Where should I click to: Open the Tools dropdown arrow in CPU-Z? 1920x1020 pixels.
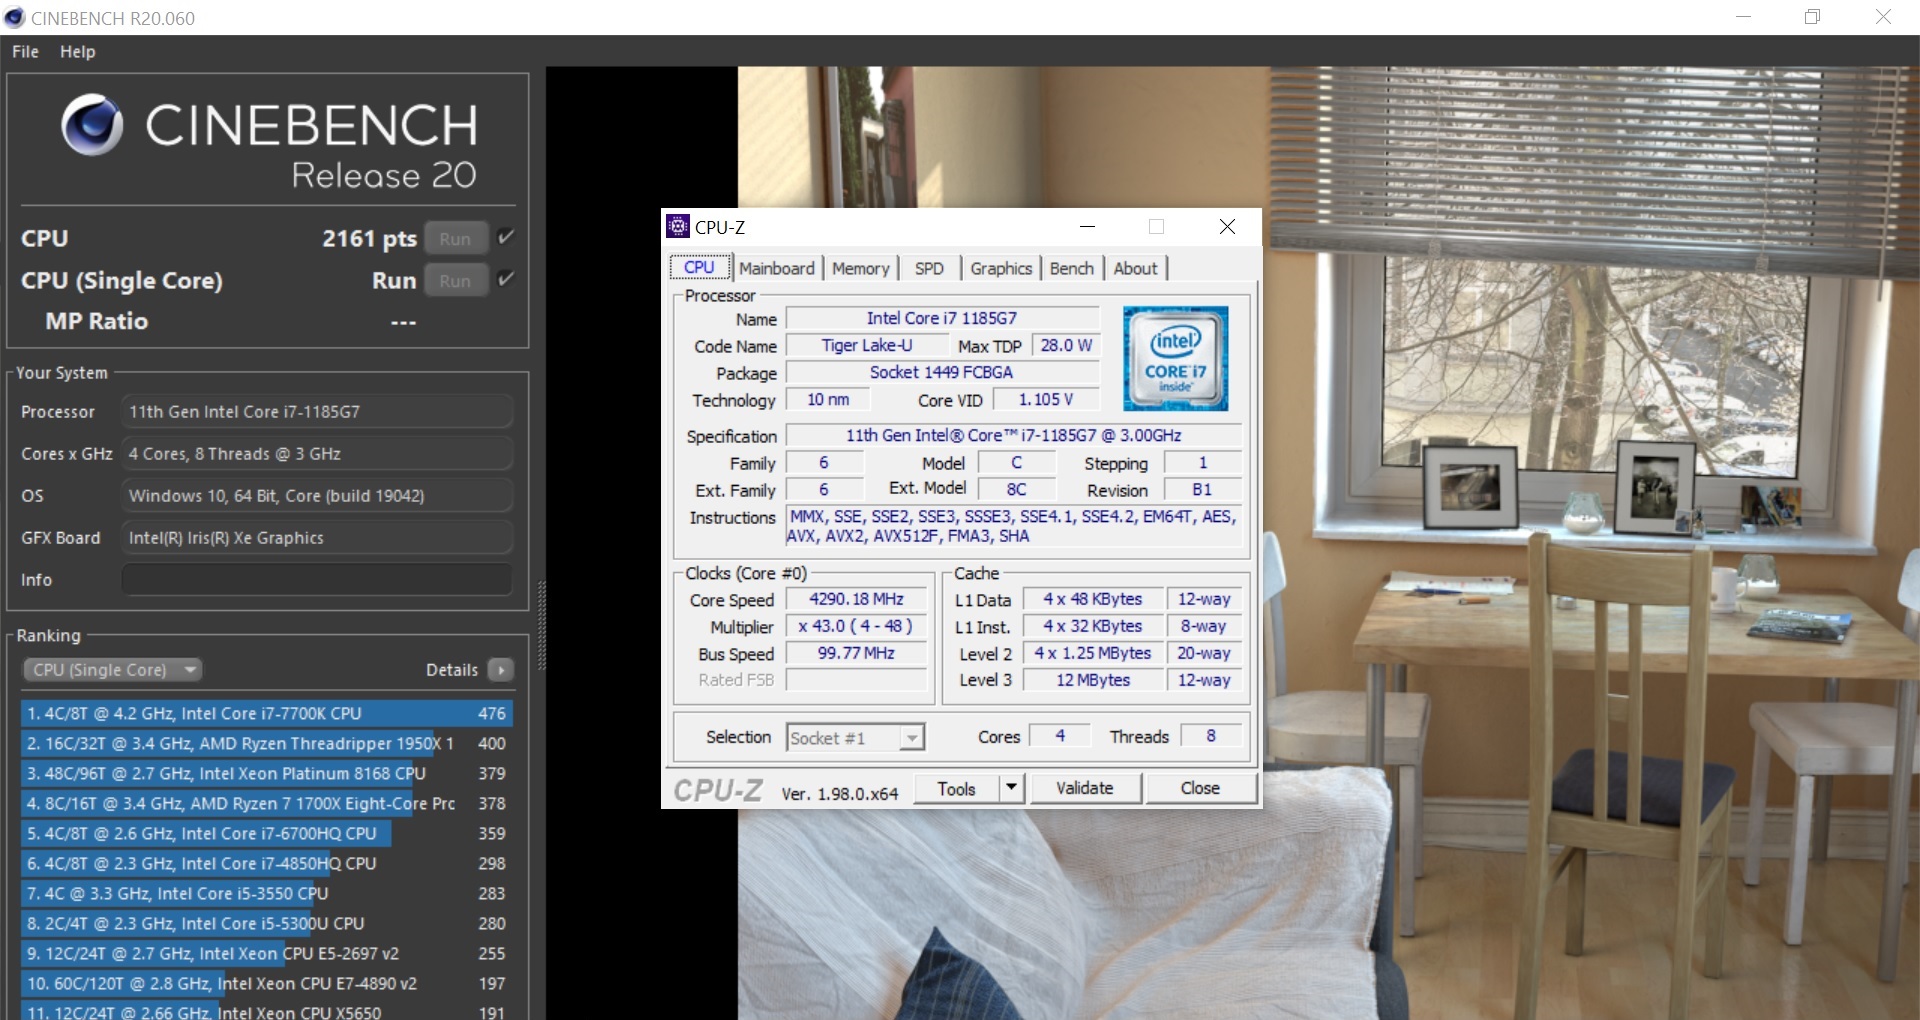[1011, 788]
